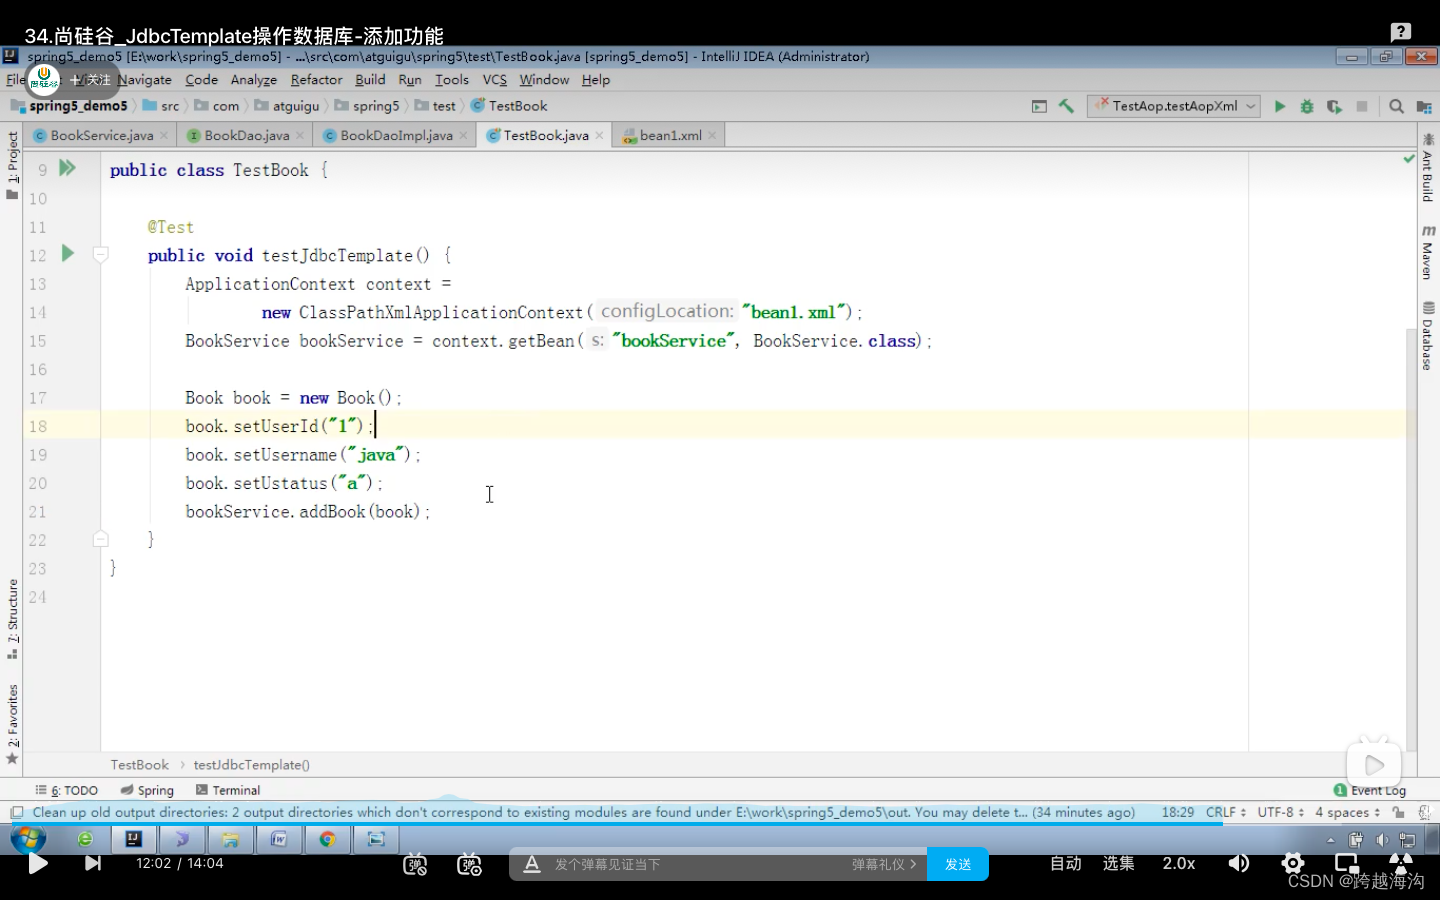Click the read-only lock icon in status bar

[x=1398, y=812]
